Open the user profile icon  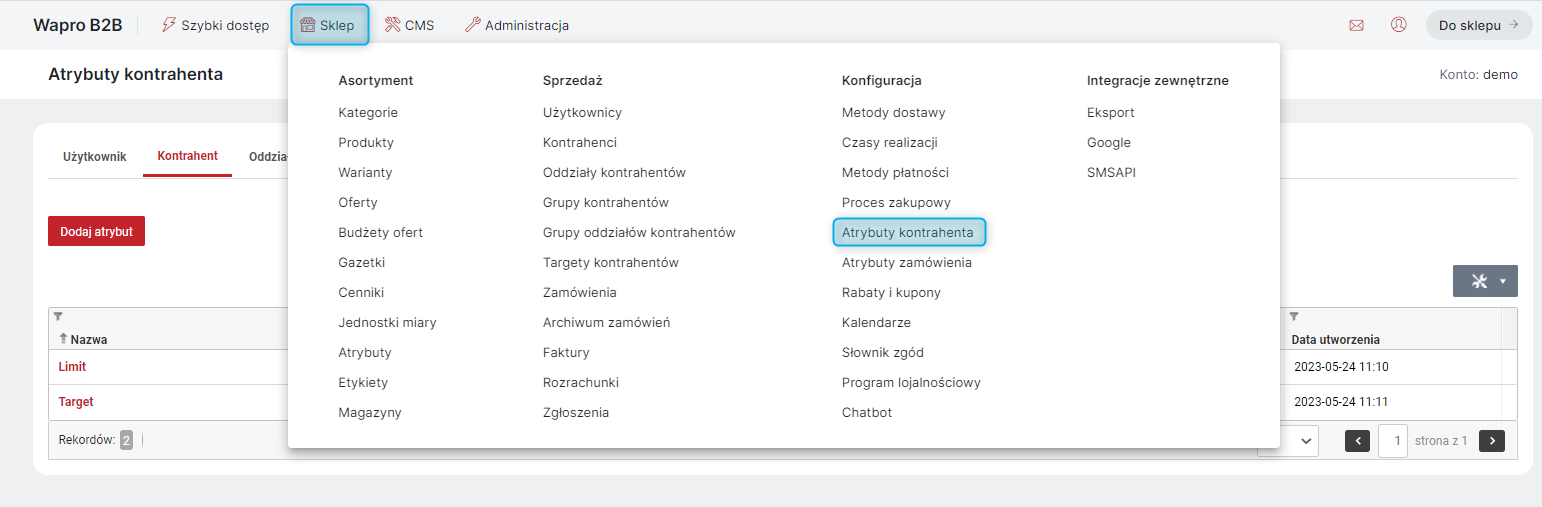1399,25
